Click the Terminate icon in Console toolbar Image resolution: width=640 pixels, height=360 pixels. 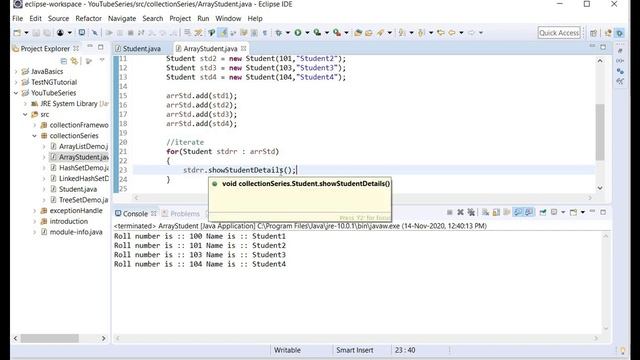[x=449, y=212]
